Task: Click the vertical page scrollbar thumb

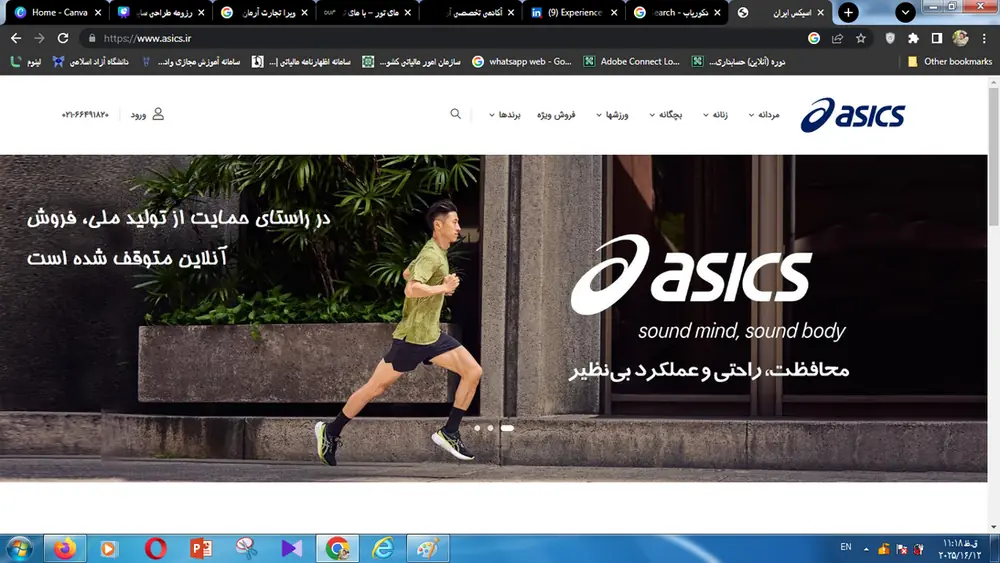Action: (994, 156)
